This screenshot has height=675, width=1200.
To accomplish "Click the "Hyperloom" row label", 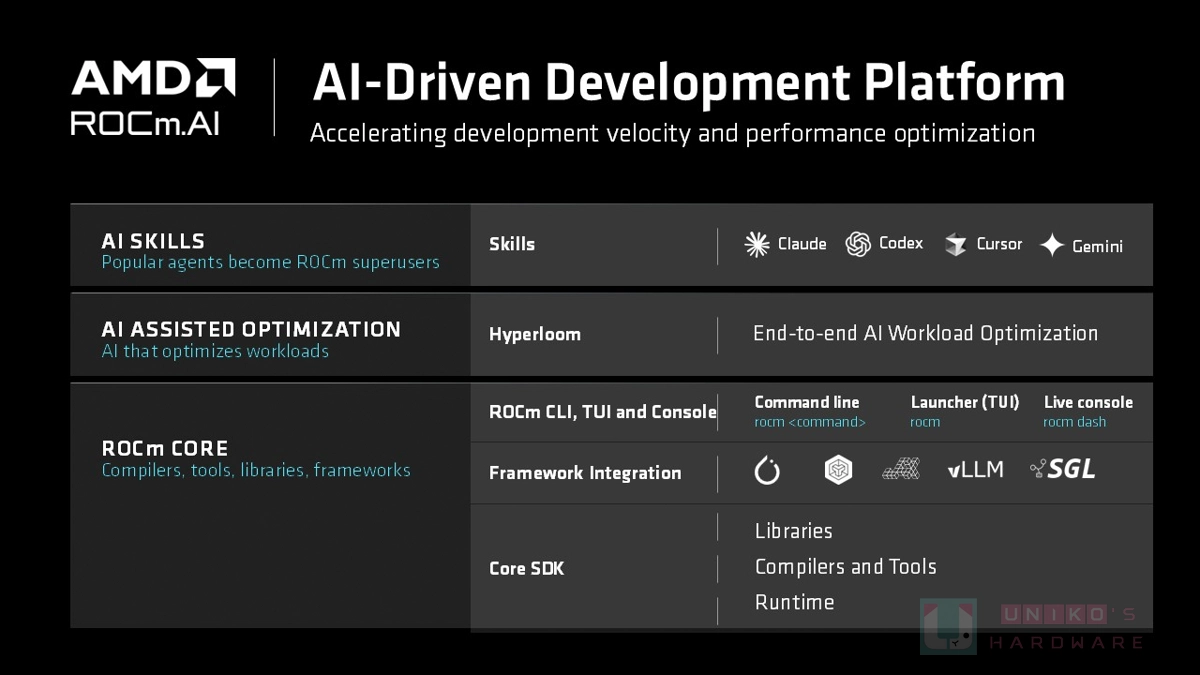I will pos(535,335).
